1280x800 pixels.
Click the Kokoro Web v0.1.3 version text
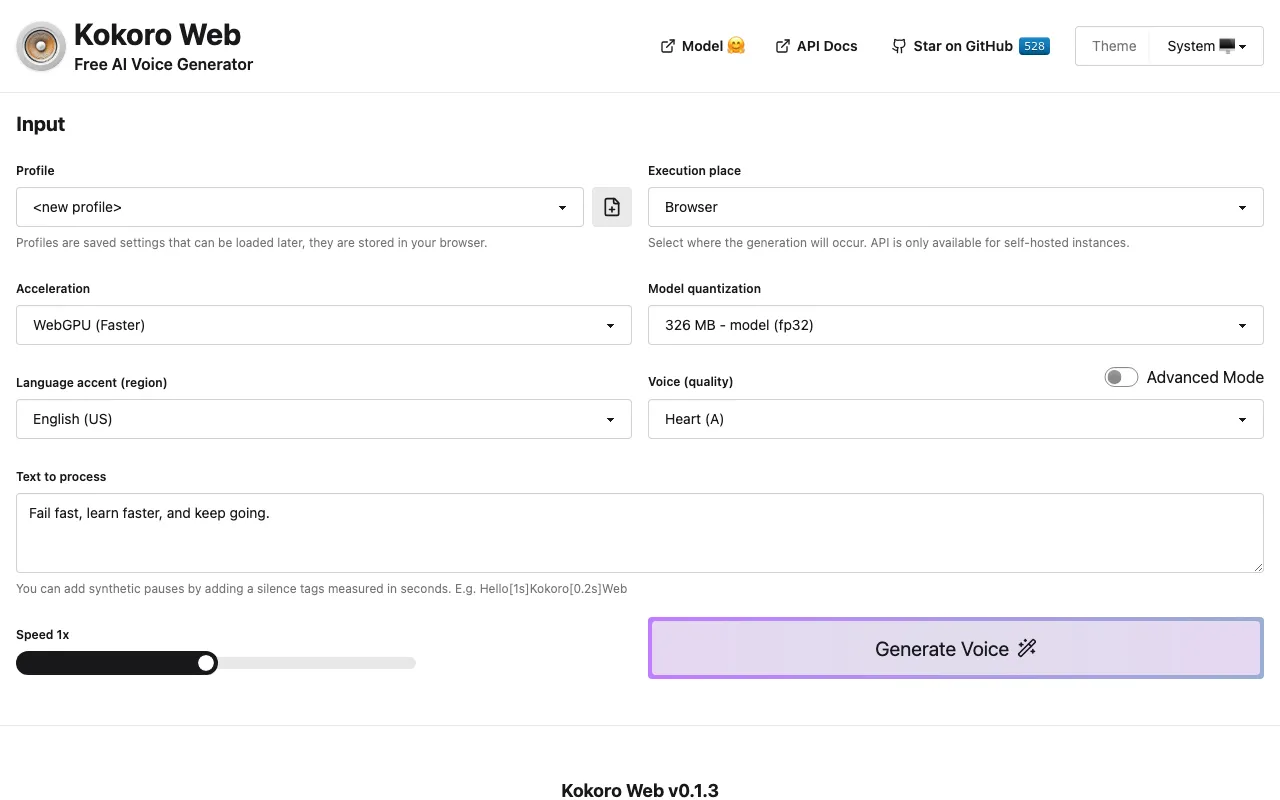640,790
